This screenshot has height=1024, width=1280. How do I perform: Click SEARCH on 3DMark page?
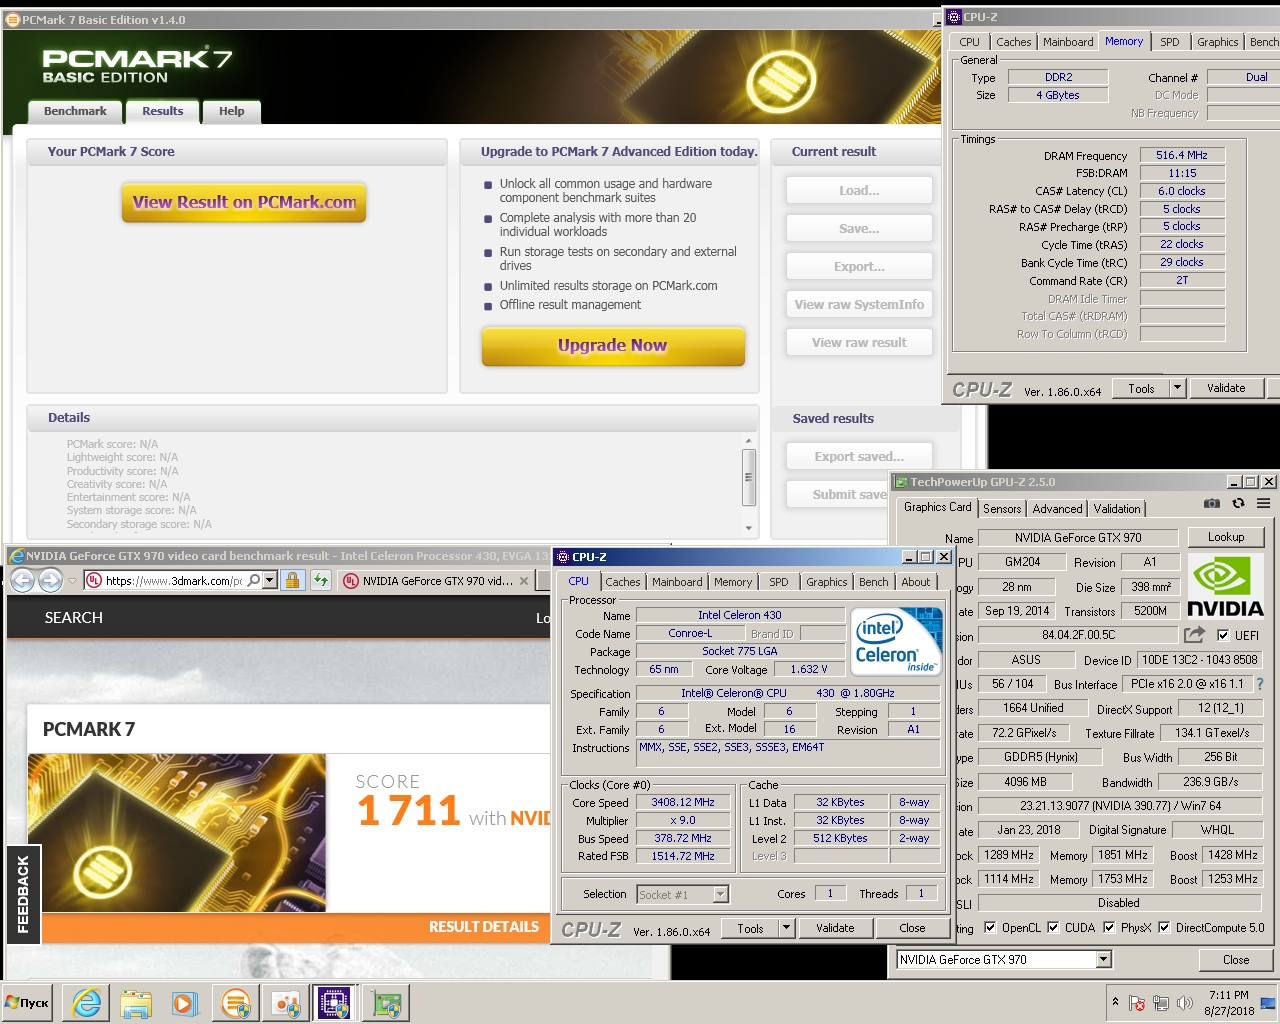pos(73,618)
